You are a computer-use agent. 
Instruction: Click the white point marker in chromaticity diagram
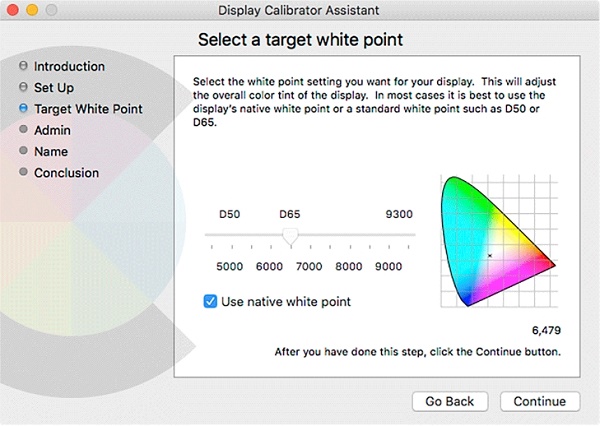point(490,255)
